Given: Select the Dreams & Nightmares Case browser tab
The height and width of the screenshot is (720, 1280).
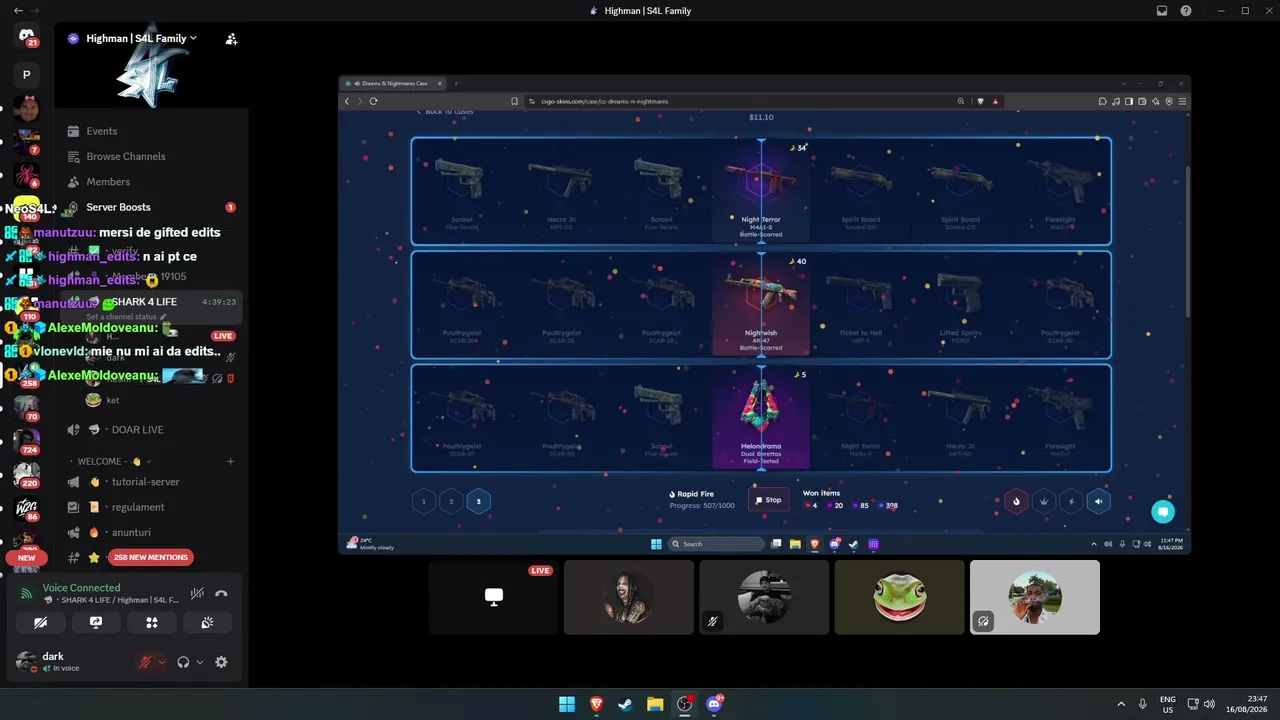Looking at the screenshot, I should 395,83.
